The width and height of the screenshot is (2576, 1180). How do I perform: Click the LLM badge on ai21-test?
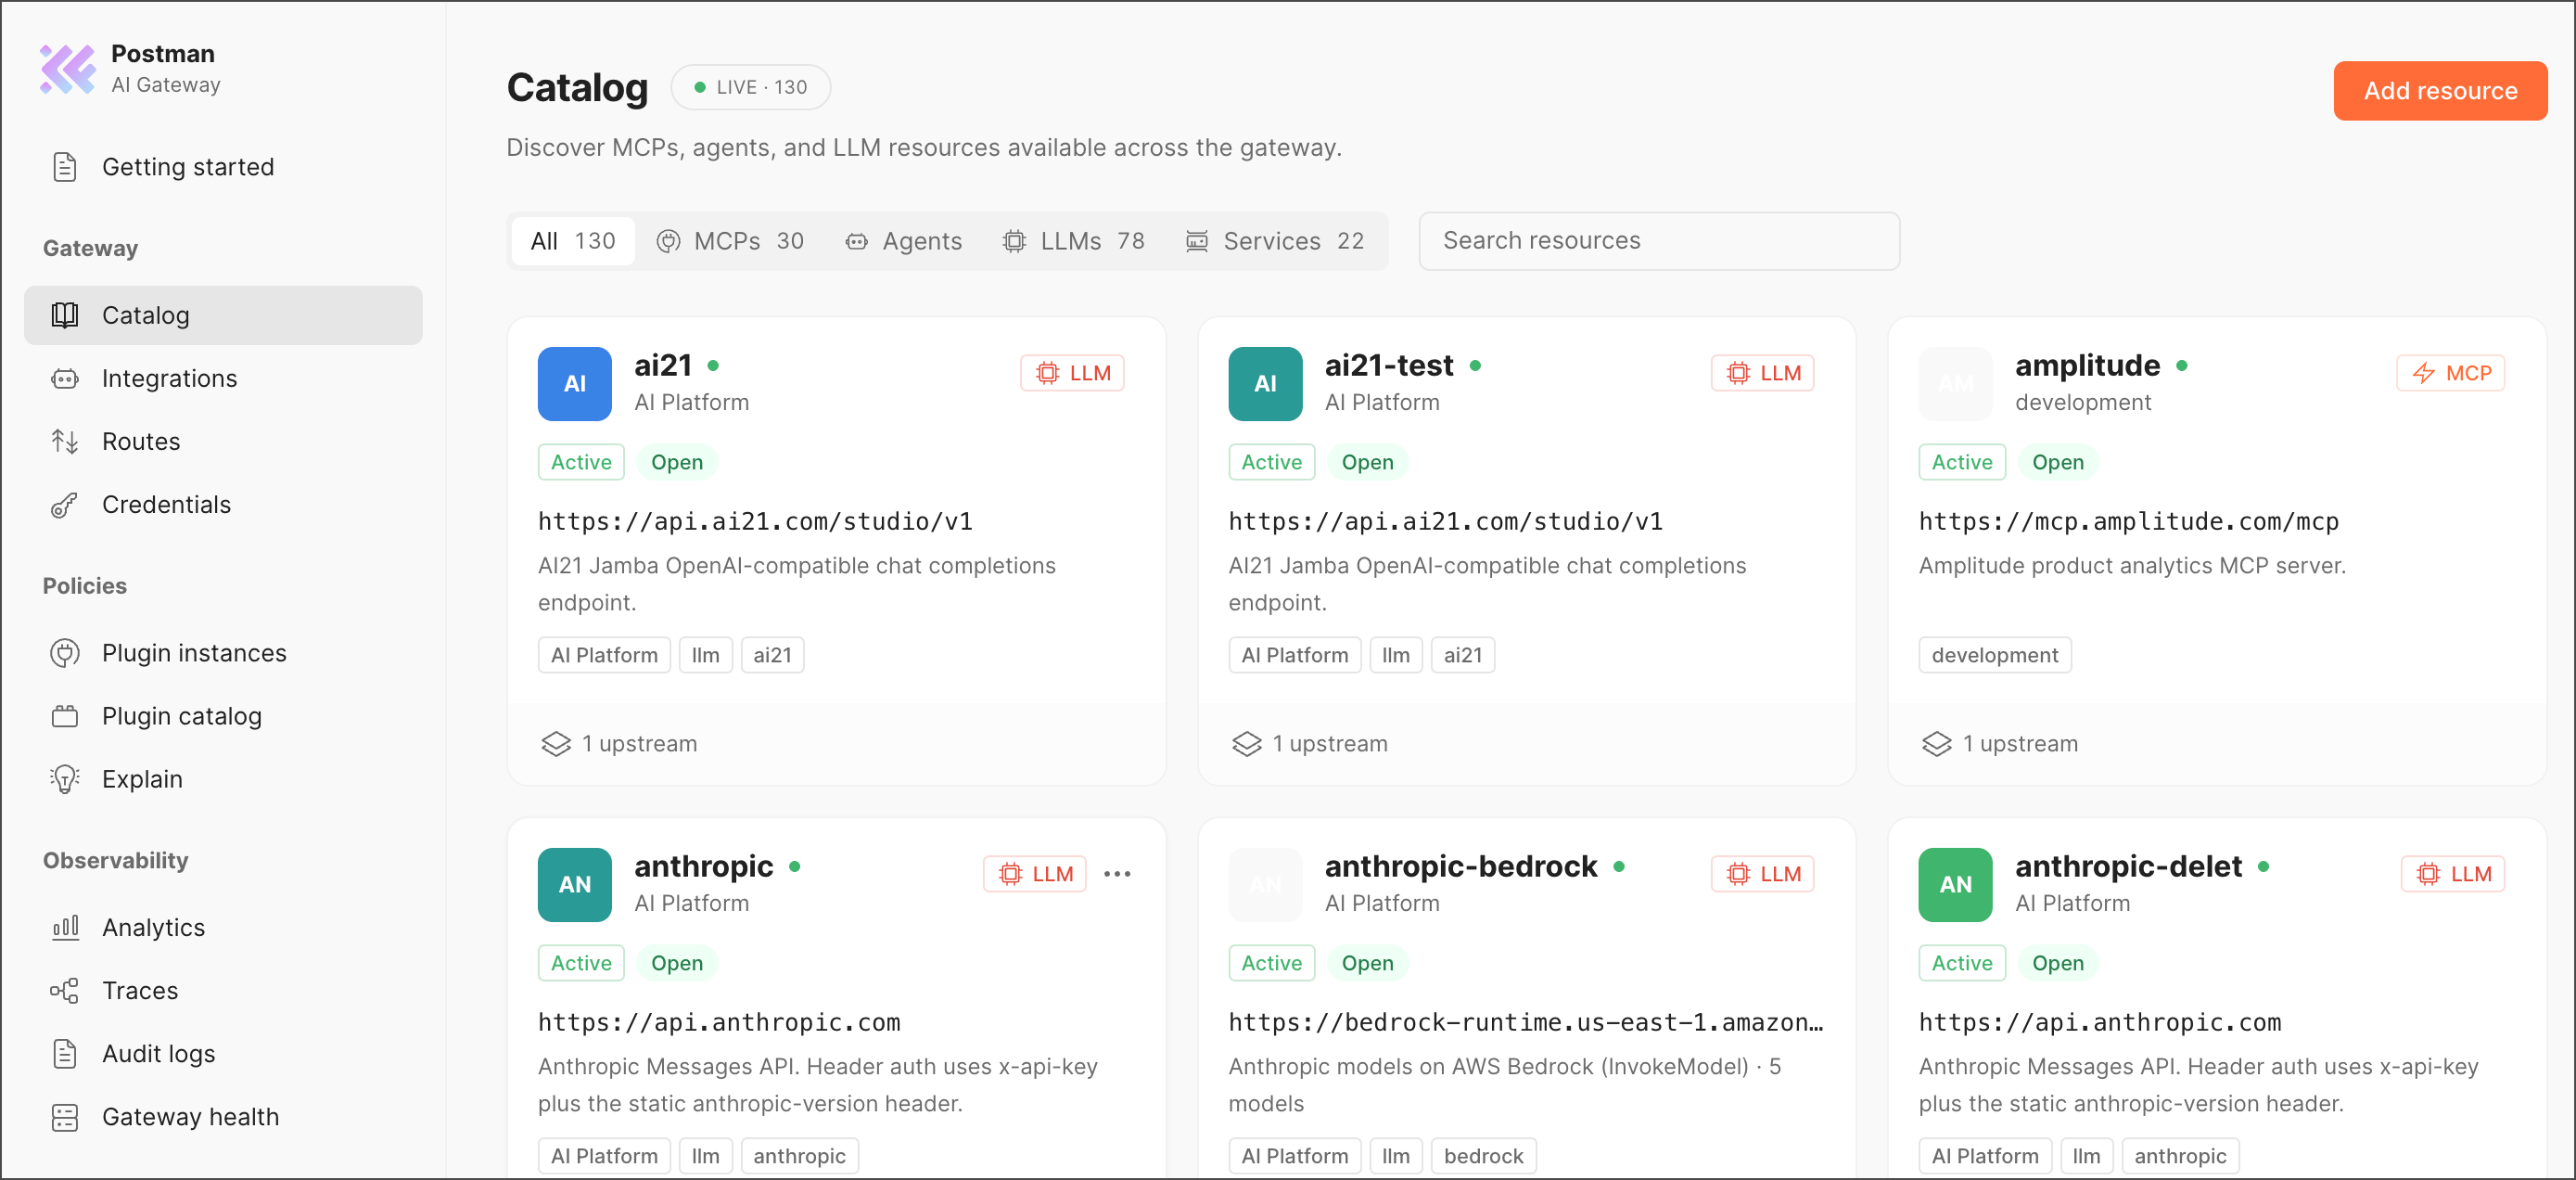1762,373
